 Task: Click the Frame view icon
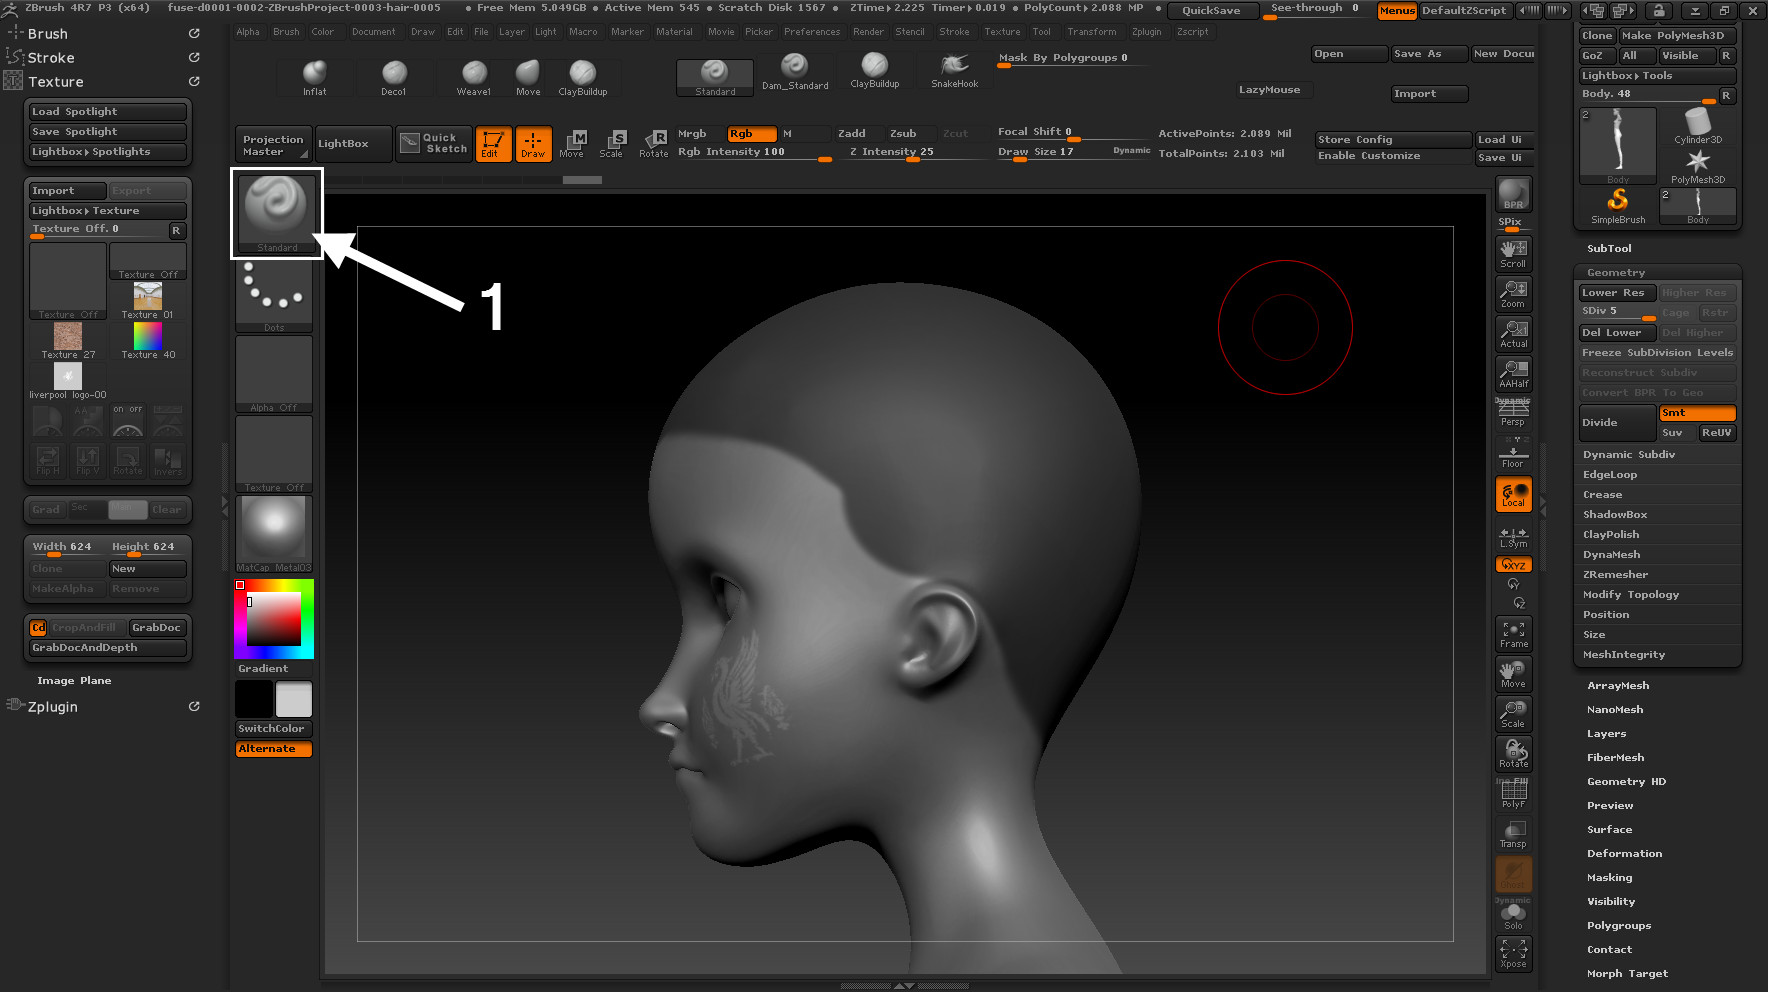1513,634
